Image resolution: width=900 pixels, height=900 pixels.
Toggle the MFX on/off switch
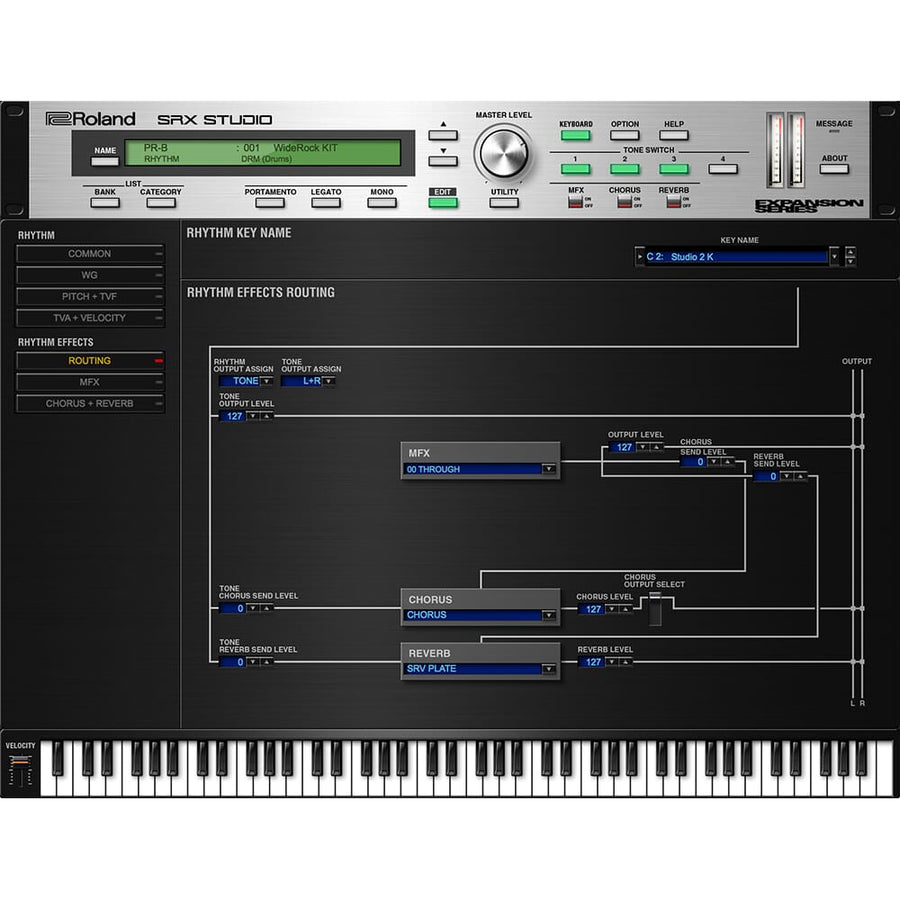coord(575,201)
